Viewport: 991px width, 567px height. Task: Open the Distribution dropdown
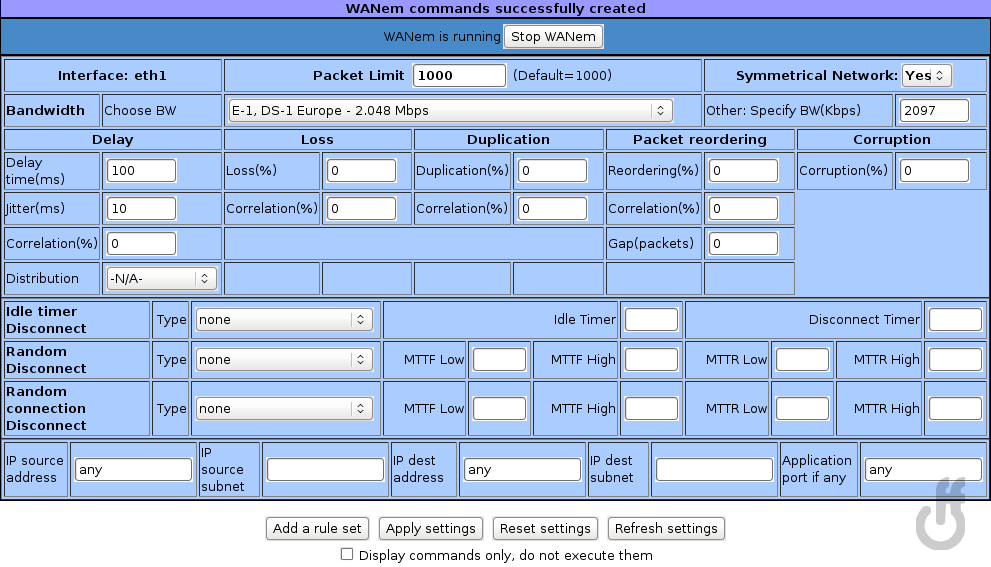click(162, 279)
